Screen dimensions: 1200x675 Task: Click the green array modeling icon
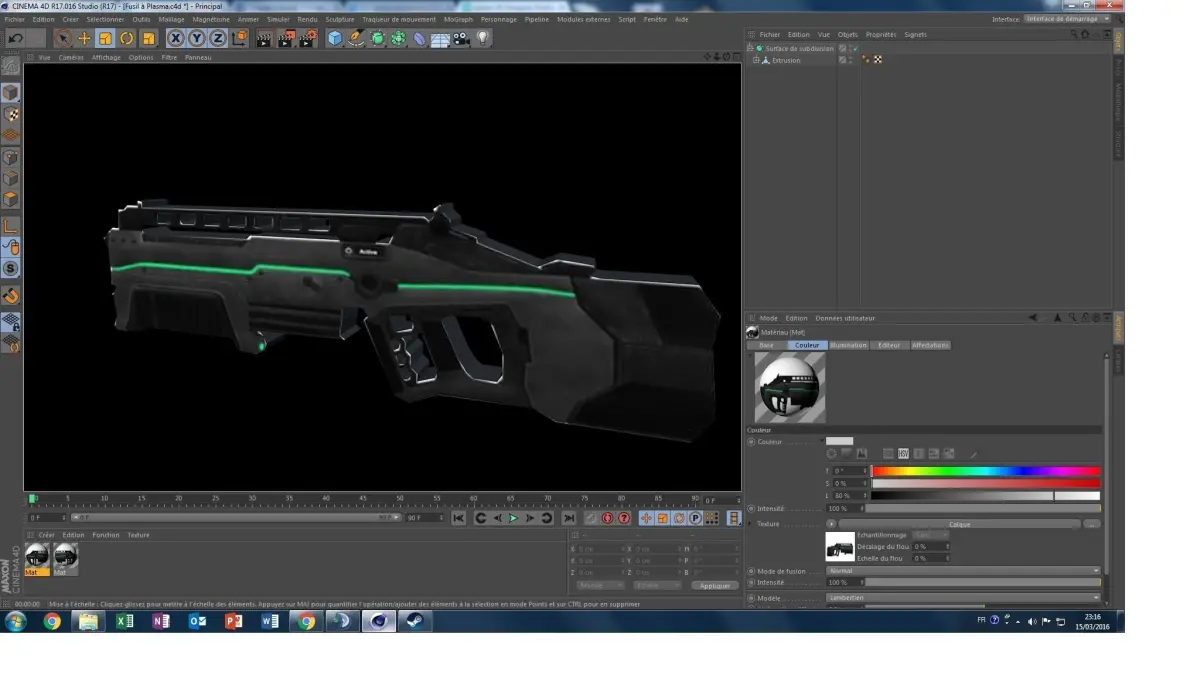[399, 38]
